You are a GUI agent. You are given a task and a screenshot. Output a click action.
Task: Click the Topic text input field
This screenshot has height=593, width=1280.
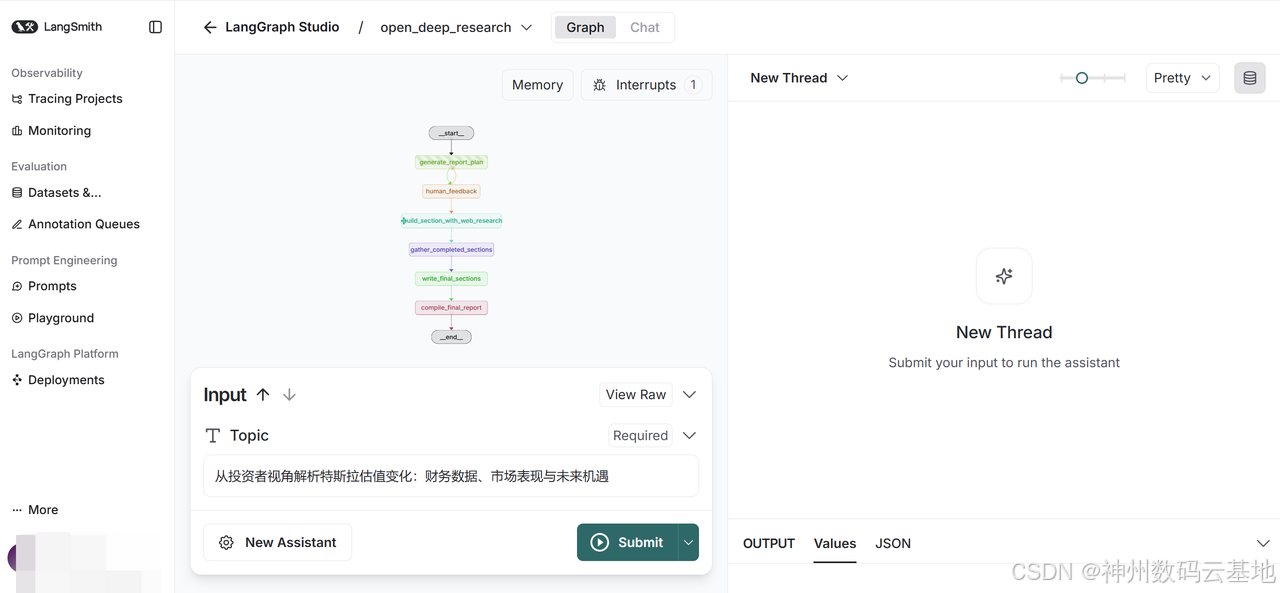pos(451,476)
